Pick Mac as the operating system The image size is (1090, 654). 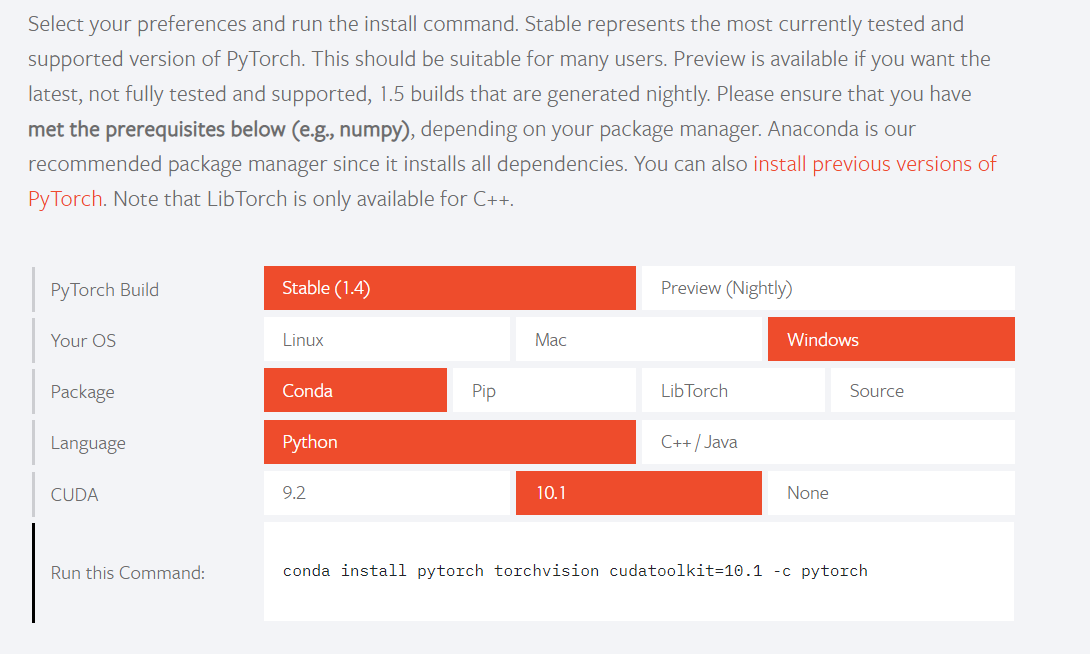click(638, 340)
